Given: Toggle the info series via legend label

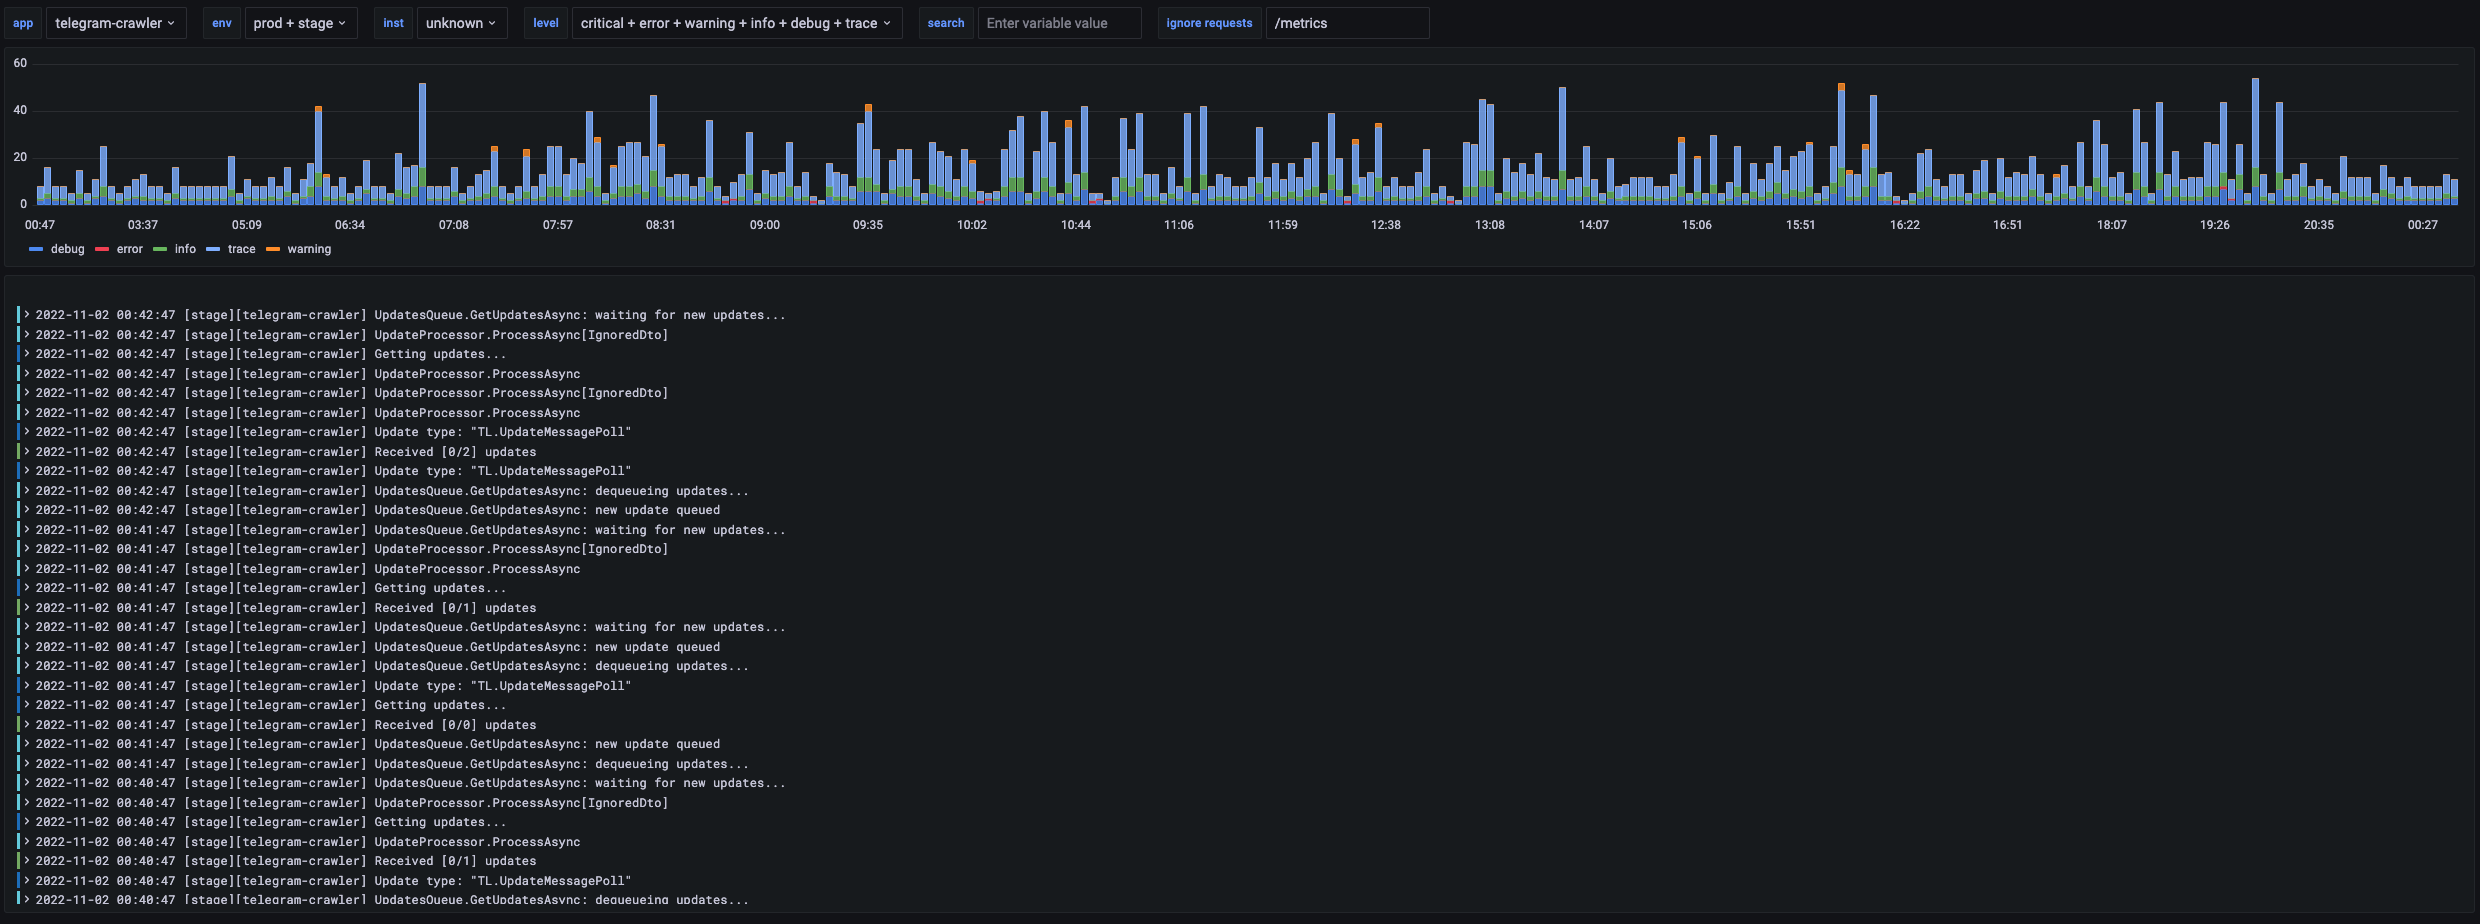Looking at the screenshot, I should (185, 249).
